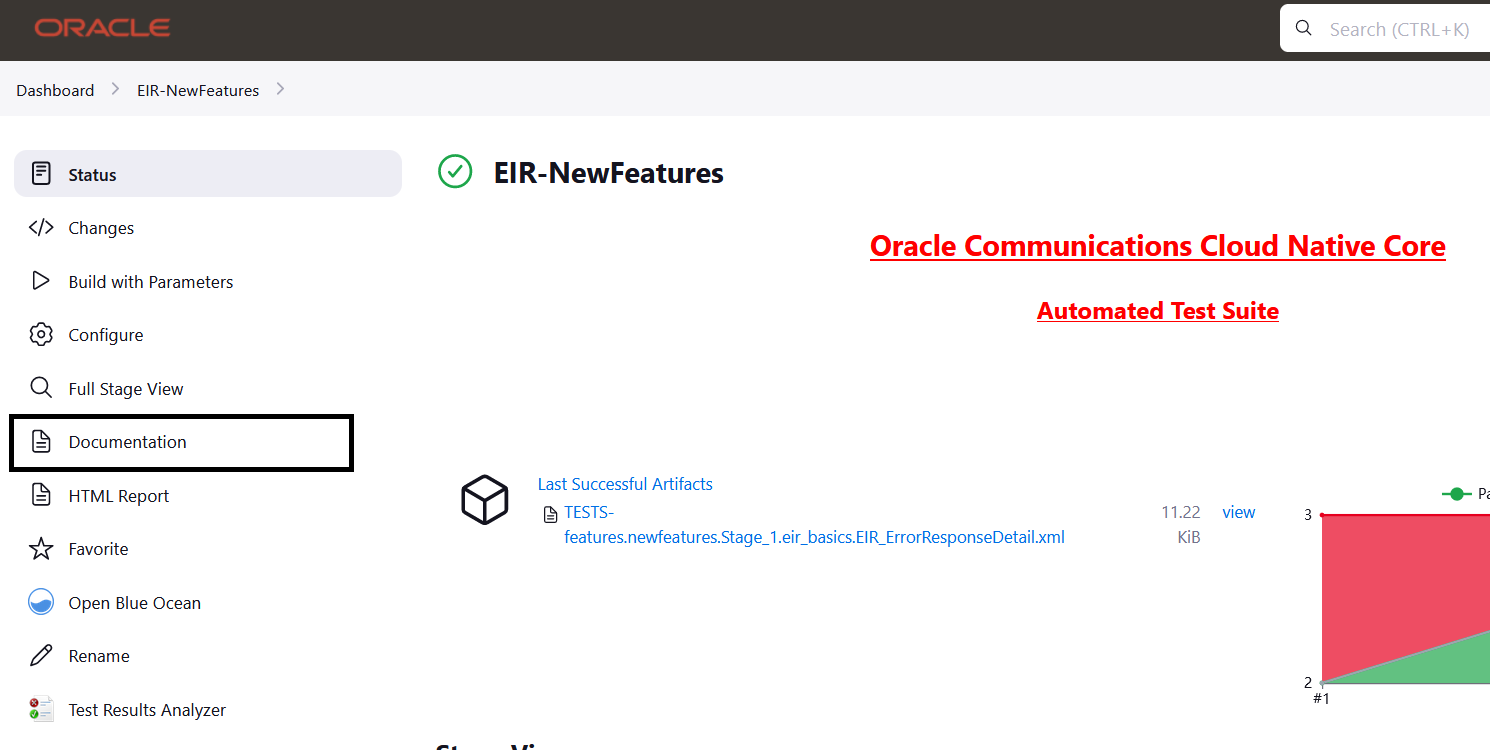This screenshot has width=1490, height=750.
Task: Click the EIR-NewFeatures page heading
Action: [609, 173]
